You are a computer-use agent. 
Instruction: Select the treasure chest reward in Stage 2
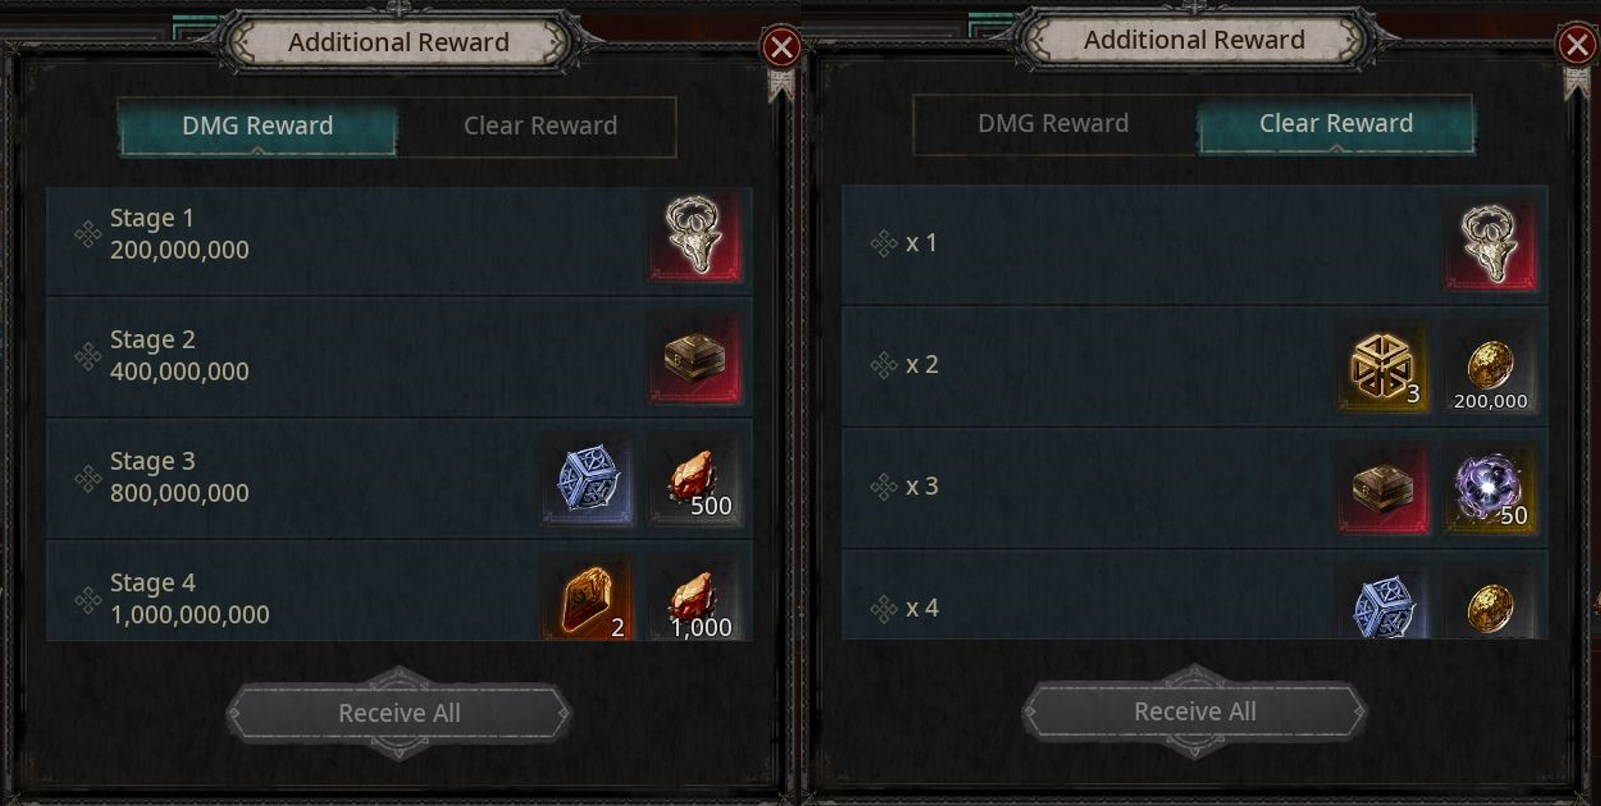695,358
